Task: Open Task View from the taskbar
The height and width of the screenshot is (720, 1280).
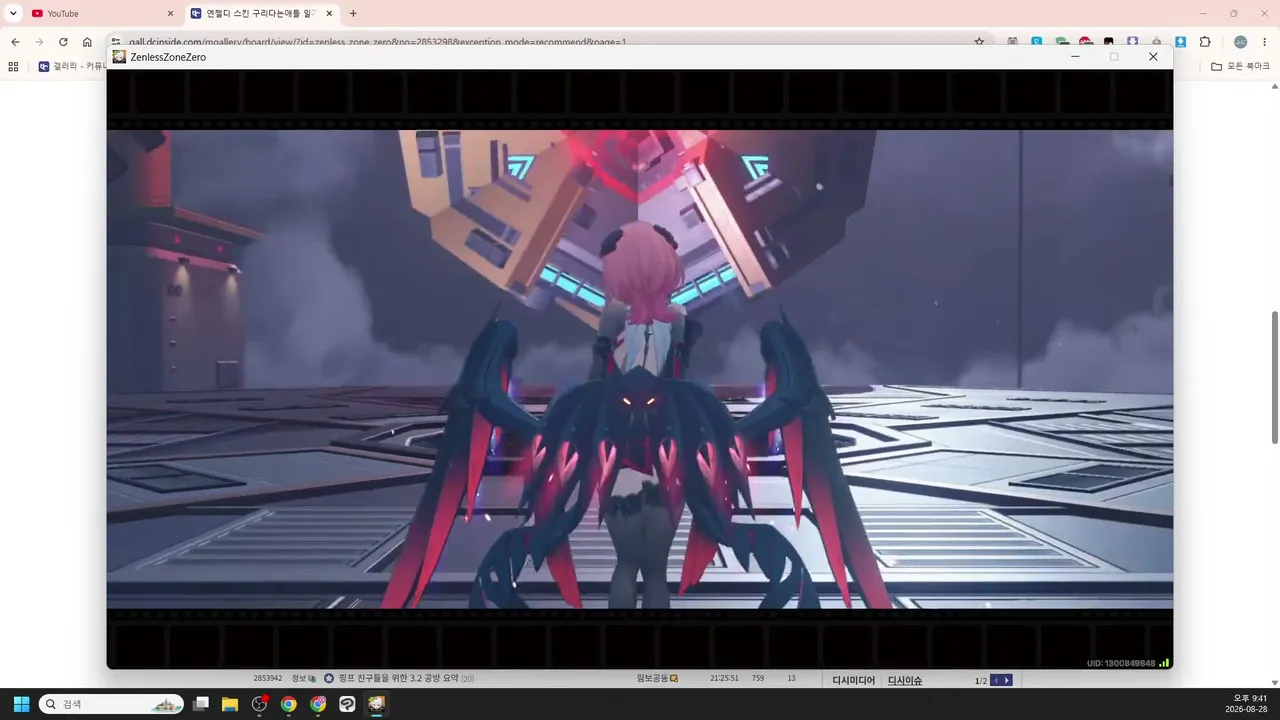Action: click(x=201, y=704)
